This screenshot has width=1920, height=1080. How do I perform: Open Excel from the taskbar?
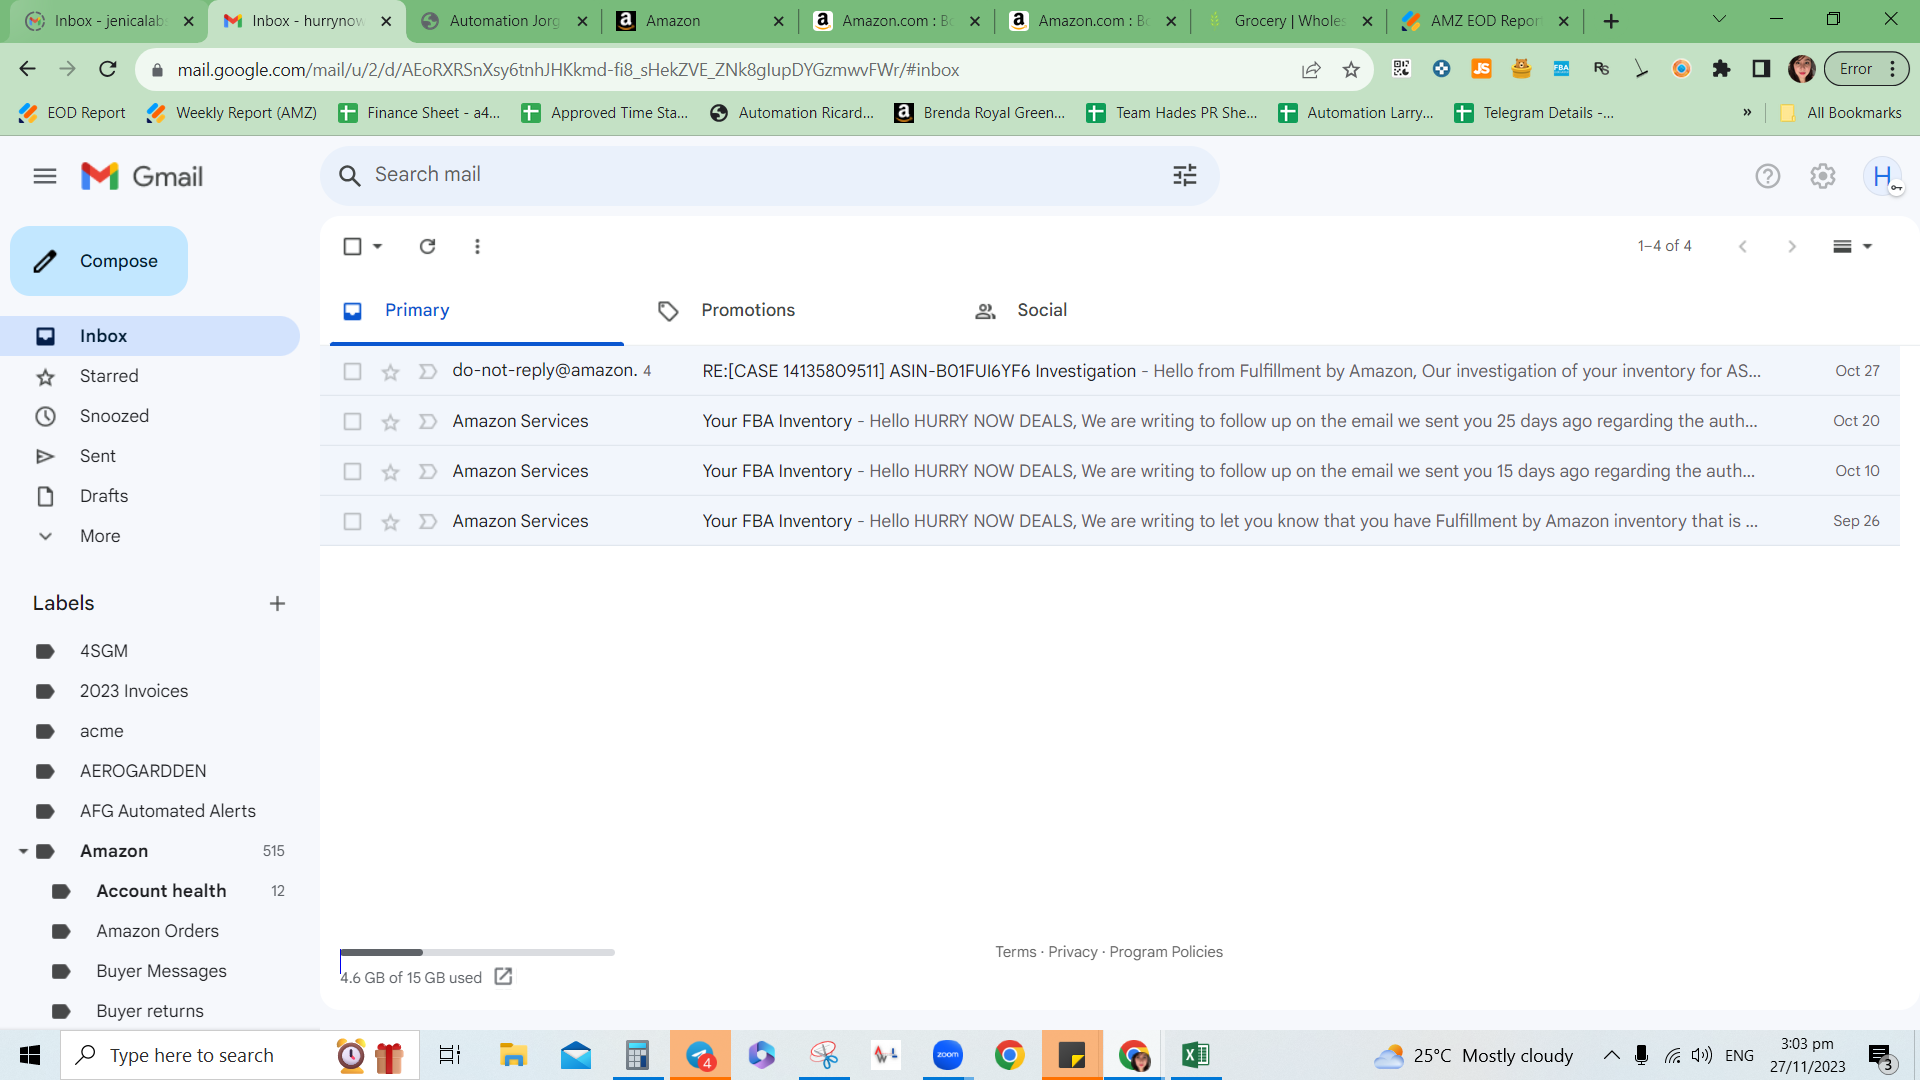1196,1055
